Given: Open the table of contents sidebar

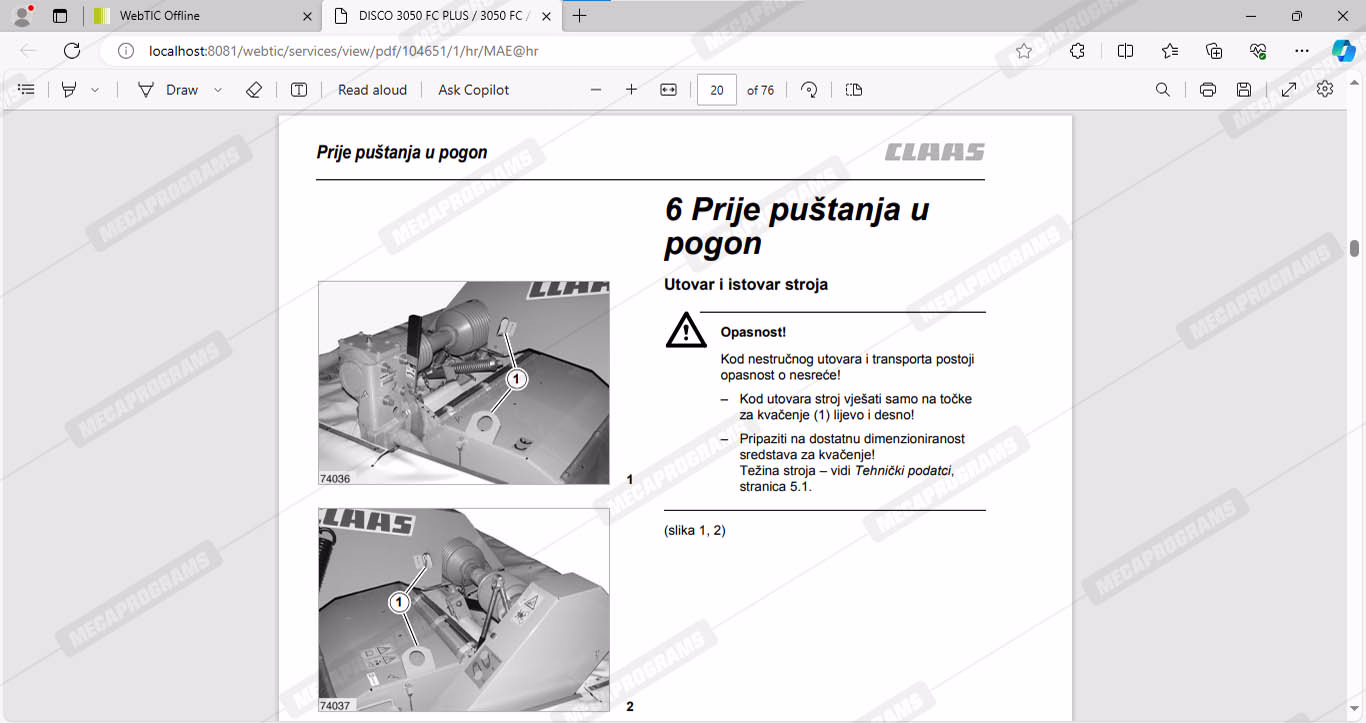Looking at the screenshot, I should pos(27,90).
